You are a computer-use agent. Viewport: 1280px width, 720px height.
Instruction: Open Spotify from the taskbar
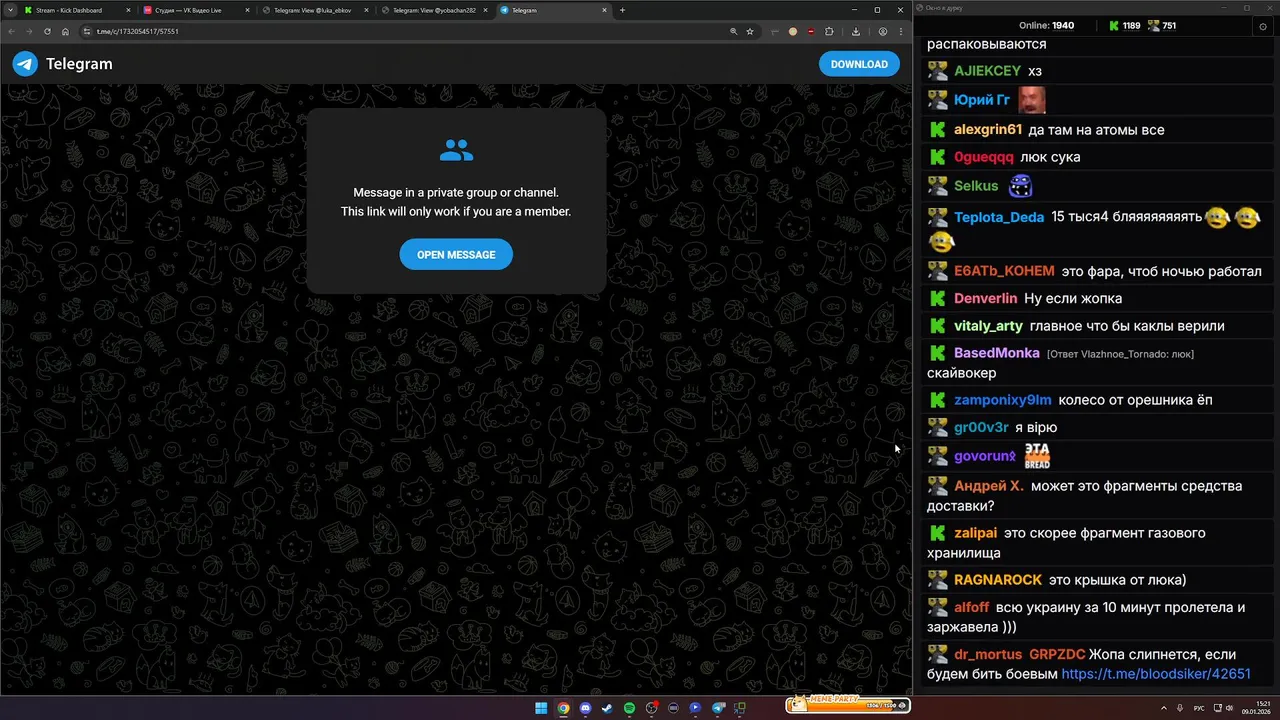pyautogui.click(x=629, y=708)
